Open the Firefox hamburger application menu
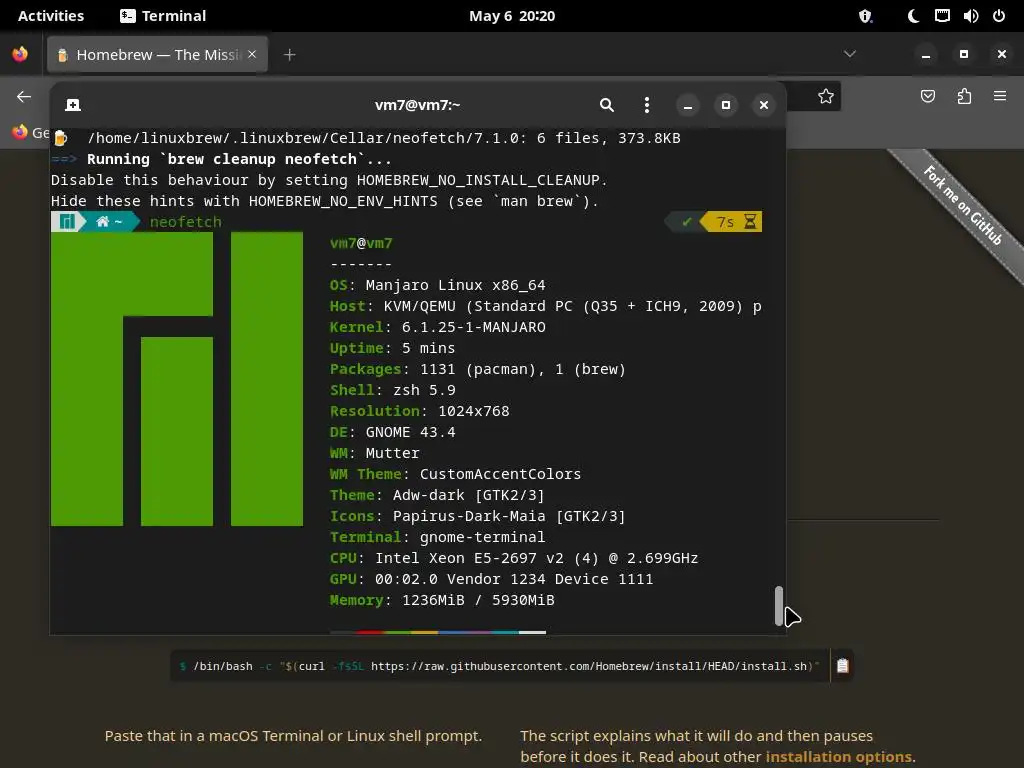 (x=1000, y=97)
